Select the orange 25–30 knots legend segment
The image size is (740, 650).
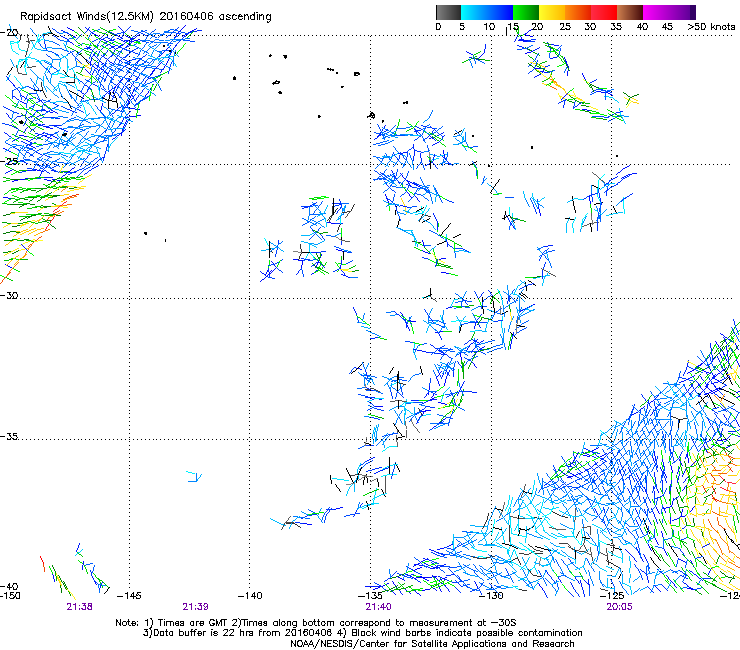click(x=578, y=12)
